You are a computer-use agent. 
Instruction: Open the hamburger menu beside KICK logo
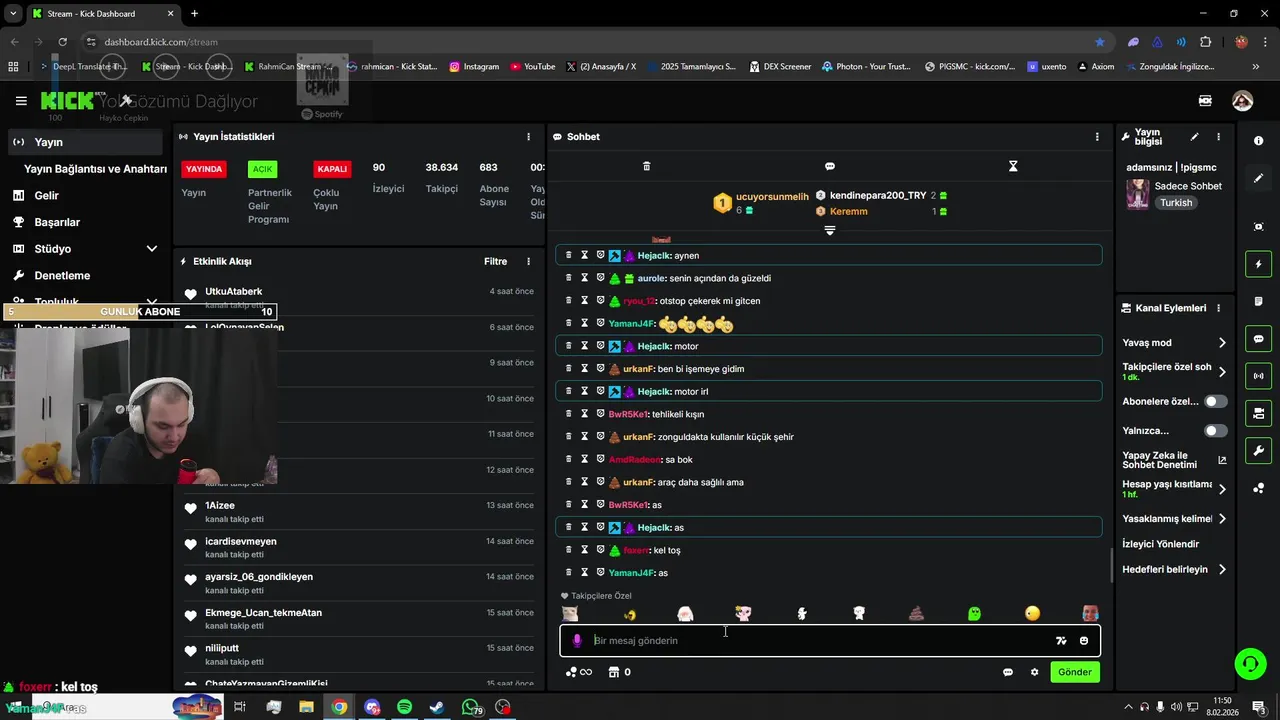[21, 101]
